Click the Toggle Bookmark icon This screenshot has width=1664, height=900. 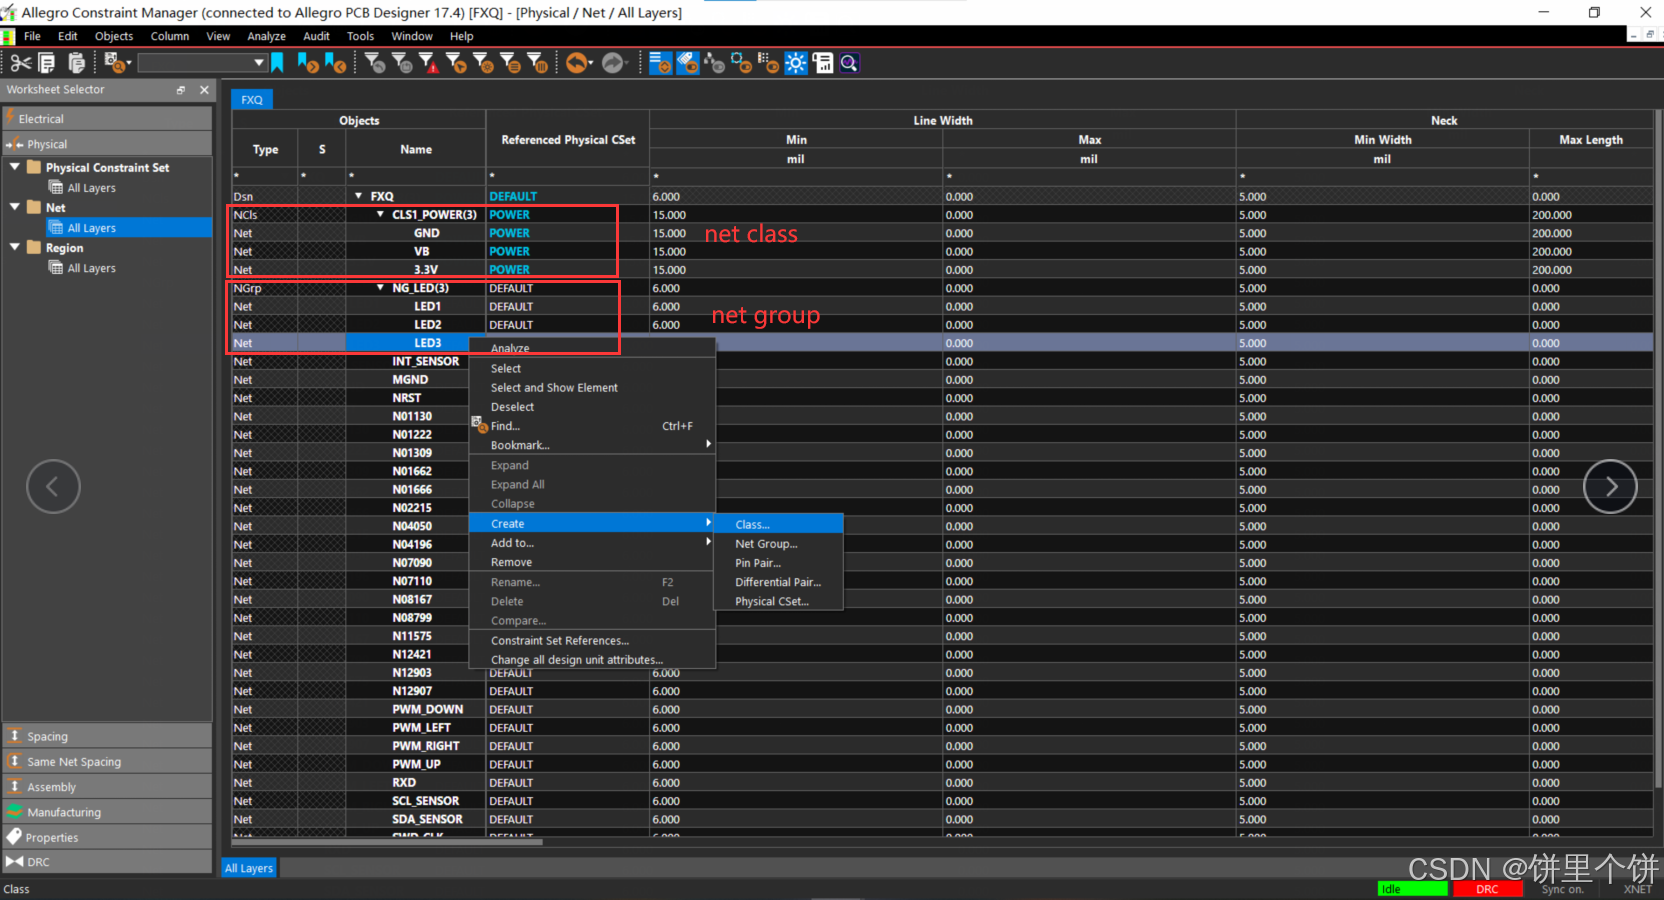click(278, 63)
